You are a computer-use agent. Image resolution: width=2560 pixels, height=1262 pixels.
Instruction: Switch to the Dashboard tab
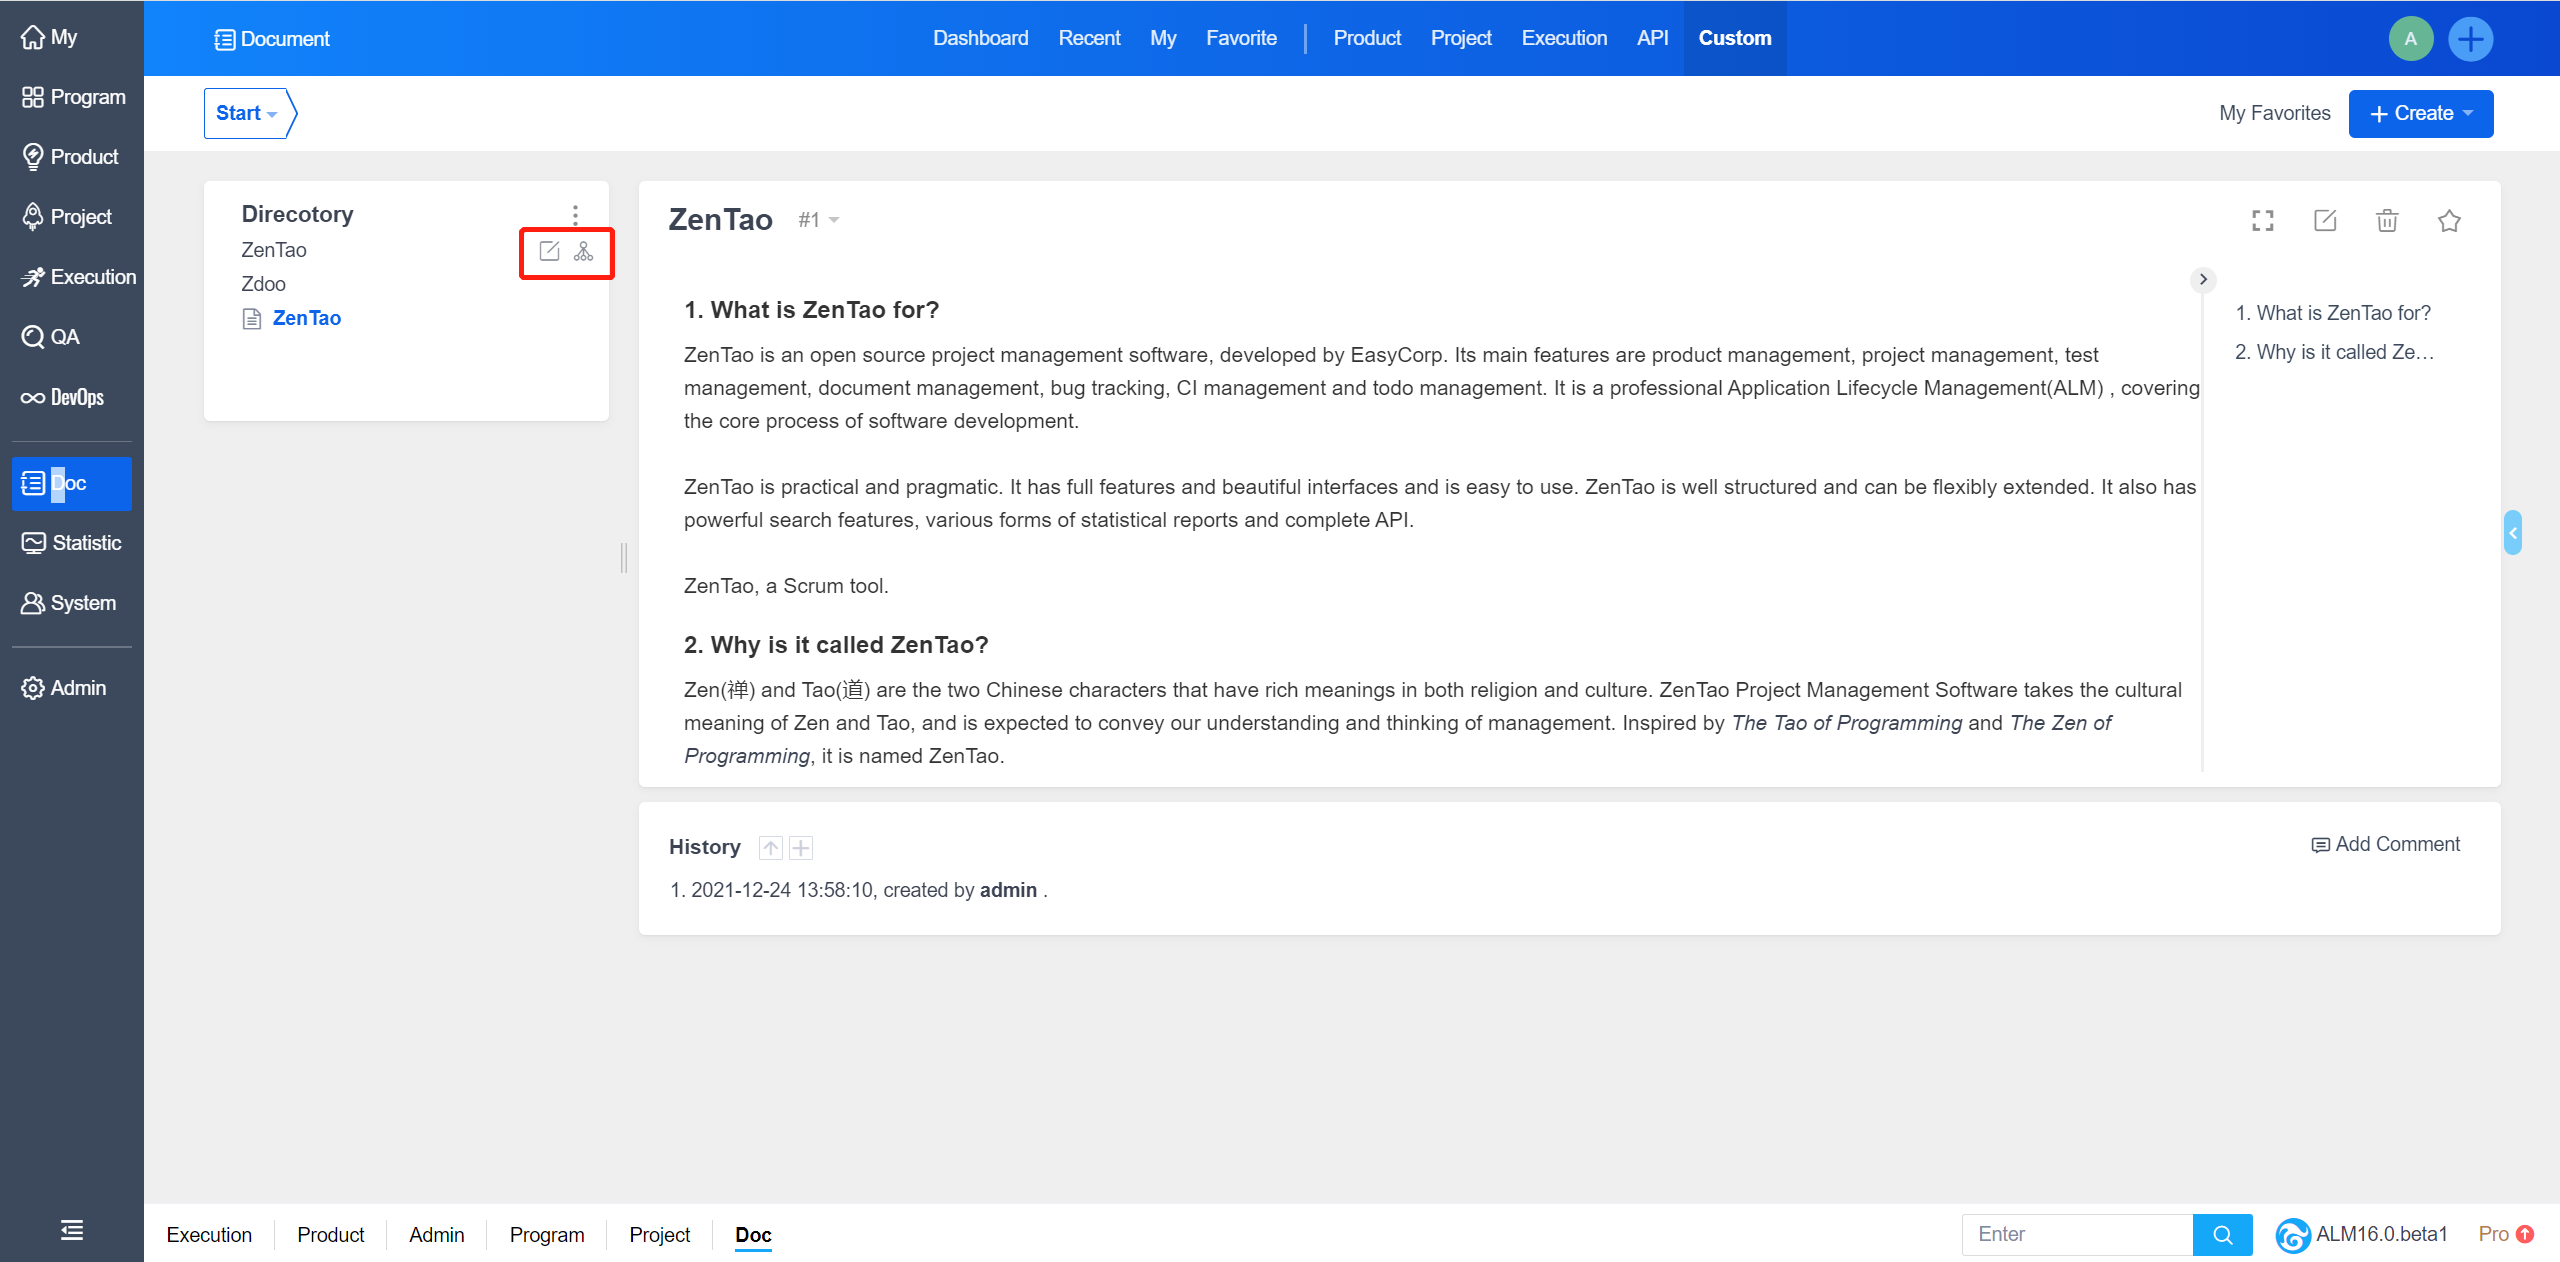(x=980, y=38)
